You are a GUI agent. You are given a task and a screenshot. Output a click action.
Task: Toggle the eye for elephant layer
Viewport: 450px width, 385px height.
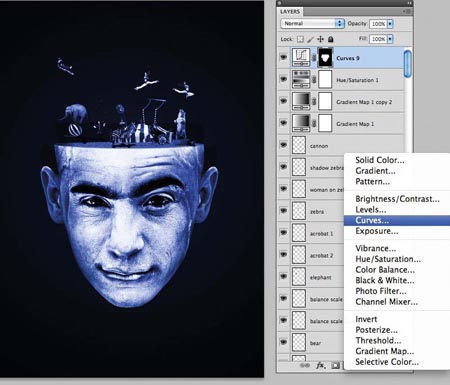pos(283,276)
